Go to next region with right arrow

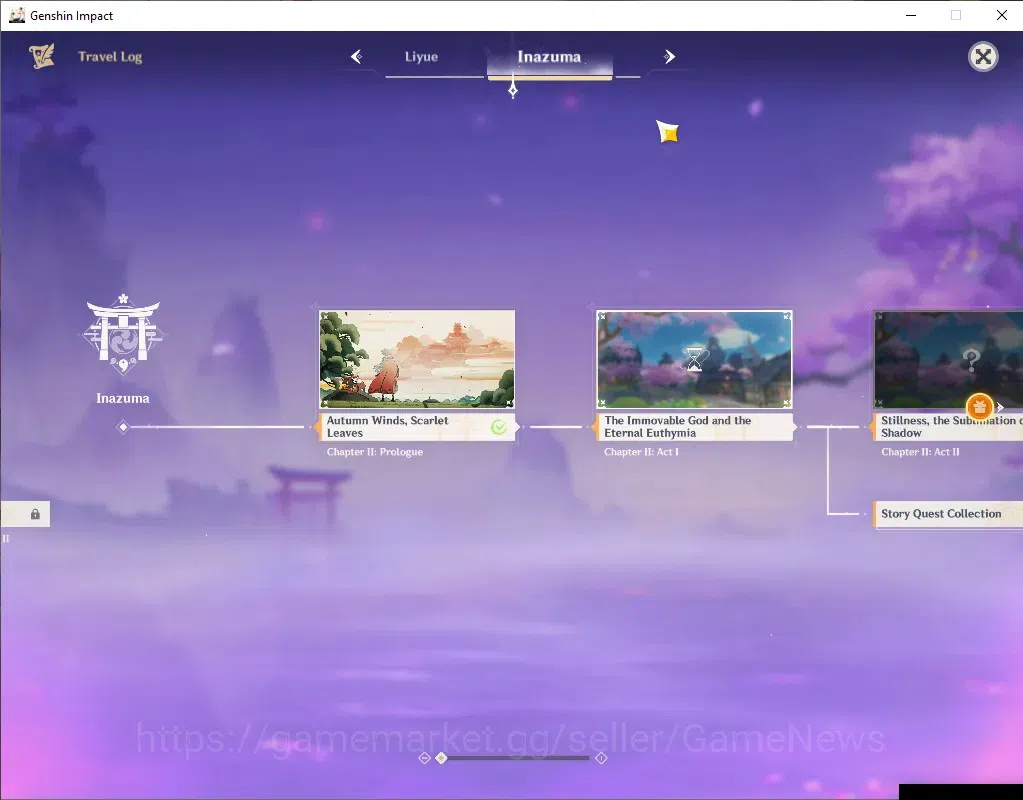click(x=669, y=57)
